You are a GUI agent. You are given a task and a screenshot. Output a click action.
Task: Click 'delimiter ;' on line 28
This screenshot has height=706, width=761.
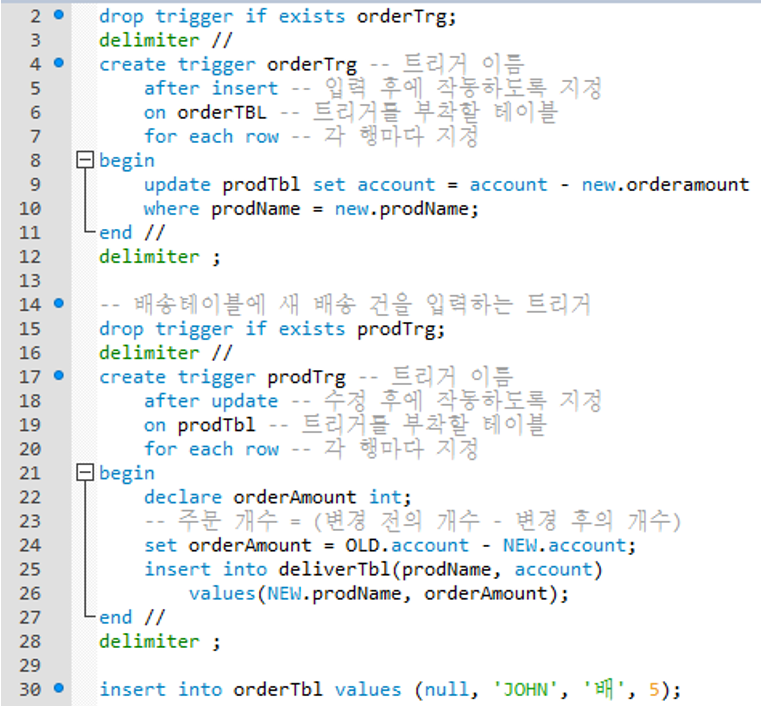point(160,642)
